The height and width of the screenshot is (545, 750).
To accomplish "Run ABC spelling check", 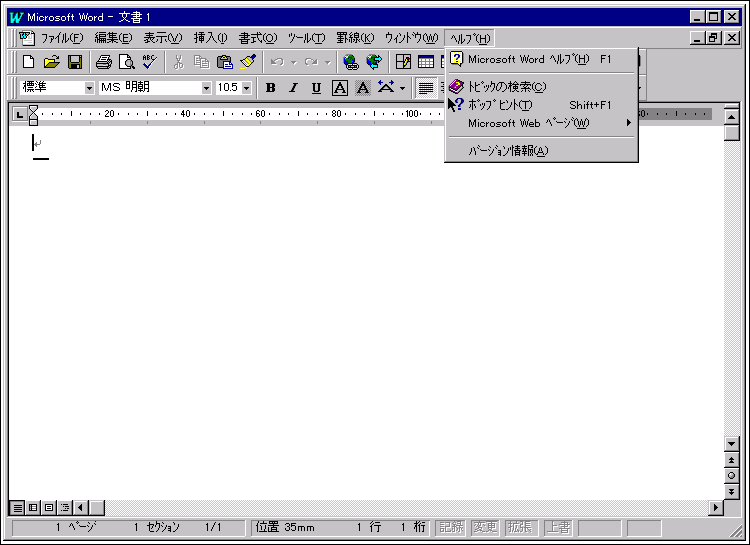I will 150,62.
